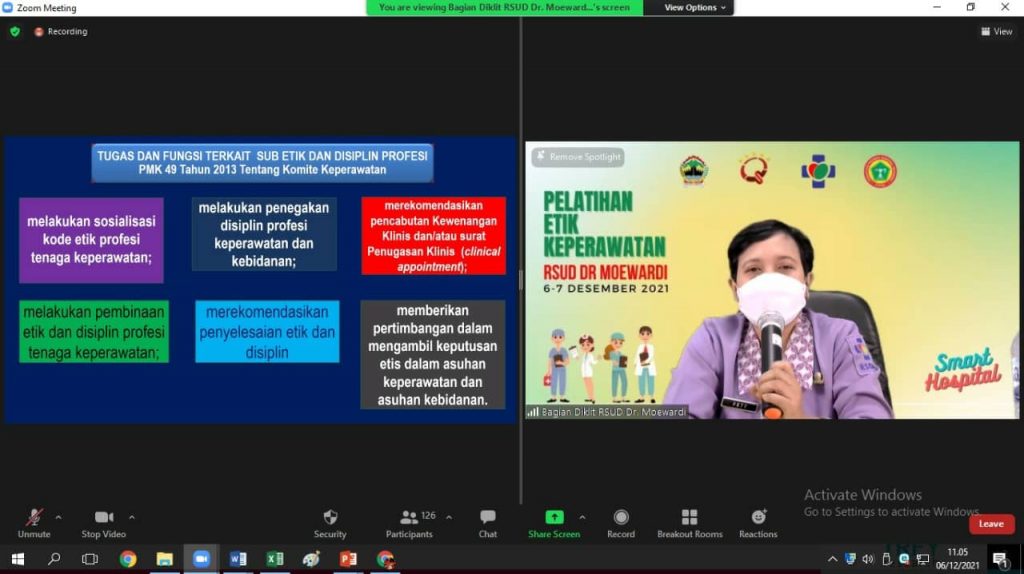Open the Paint icon on the taskbar
The height and width of the screenshot is (574, 1024).
312,559
